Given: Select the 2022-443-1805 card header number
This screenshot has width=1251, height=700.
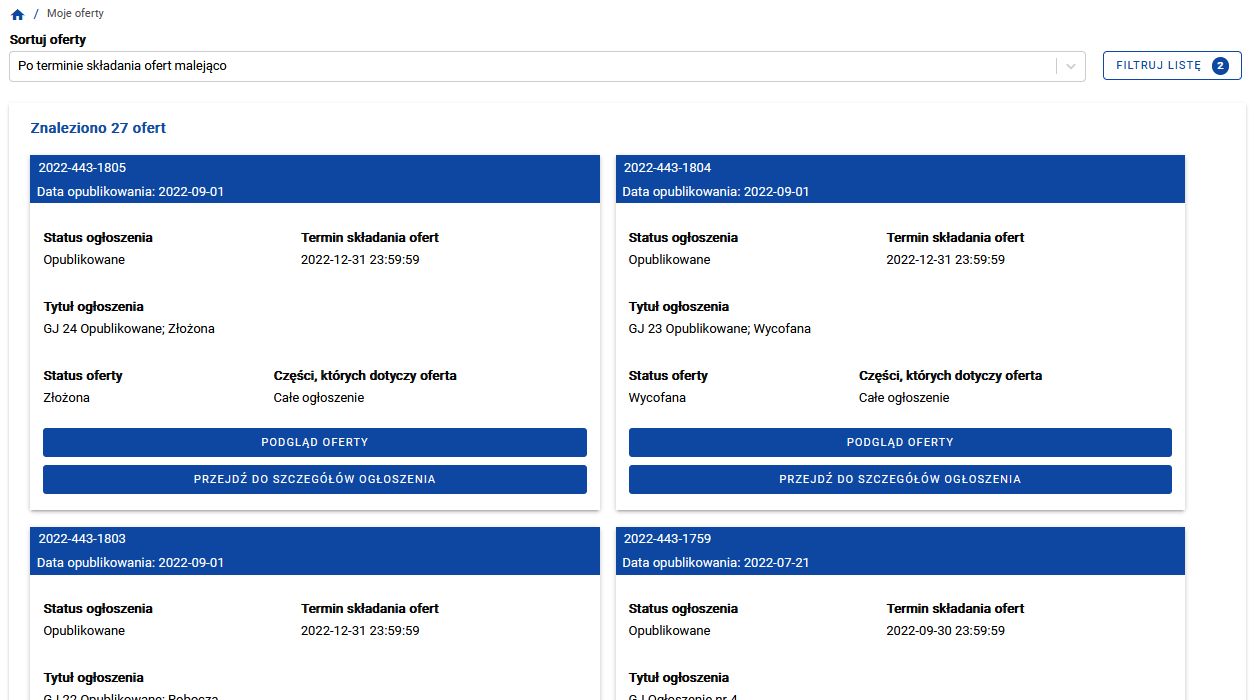Looking at the screenshot, I should [x=82, y=168].
